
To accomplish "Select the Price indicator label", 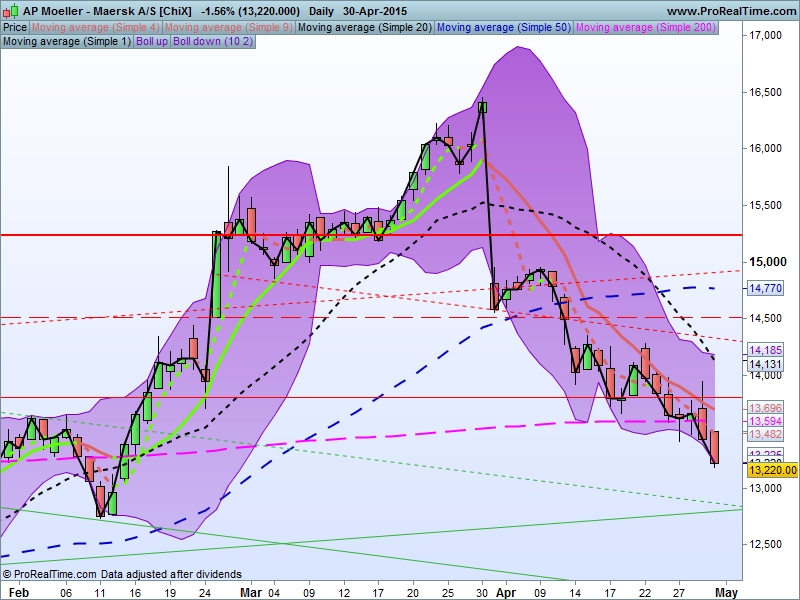I will click(x=15, y=28).
